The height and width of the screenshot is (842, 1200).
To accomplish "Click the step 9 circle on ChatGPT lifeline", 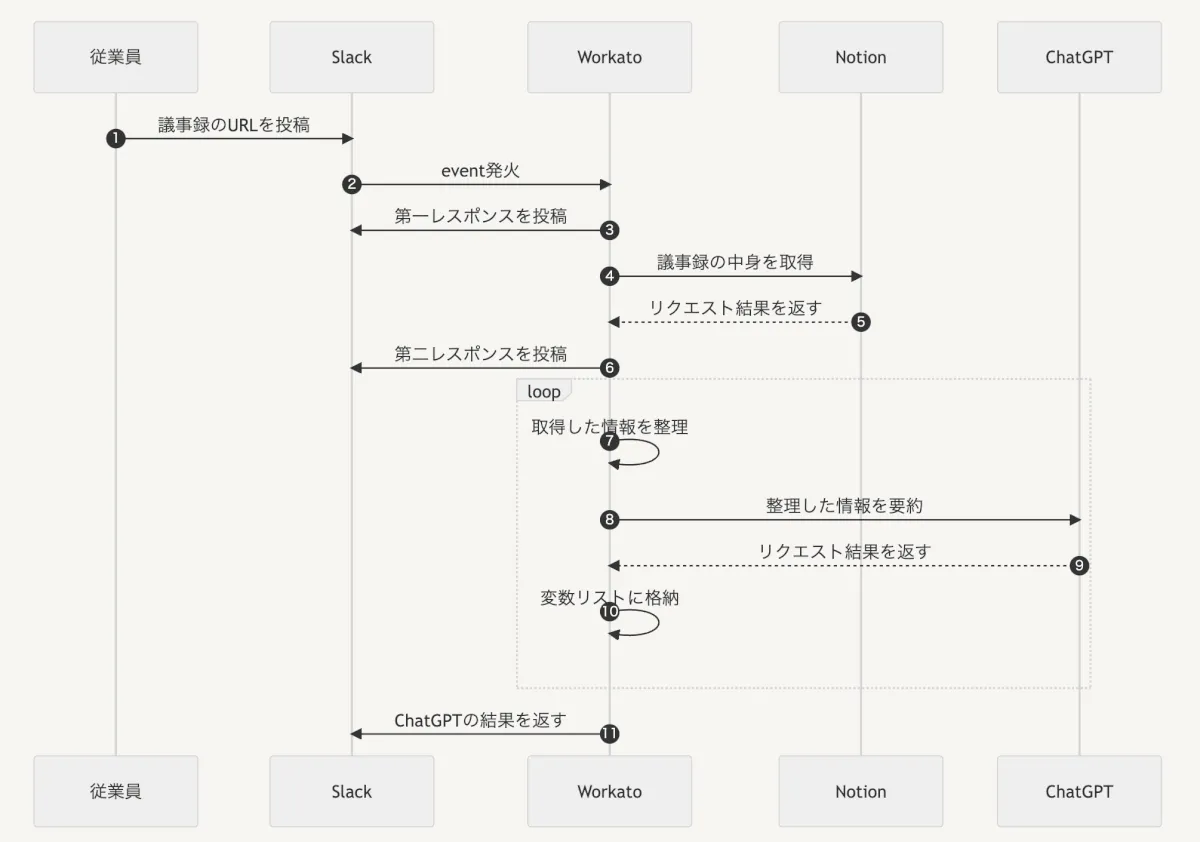I will (1079, 566).
